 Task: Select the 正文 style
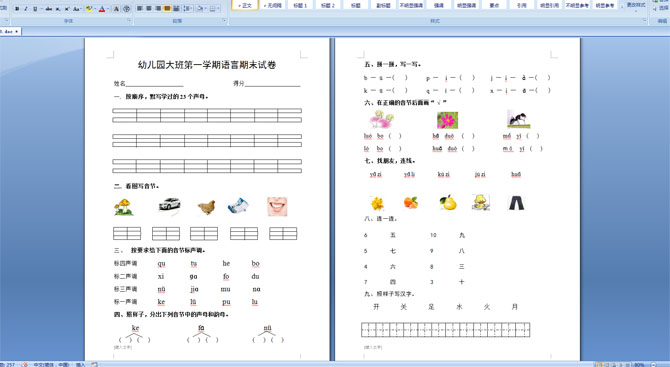[x=245, y=5]
